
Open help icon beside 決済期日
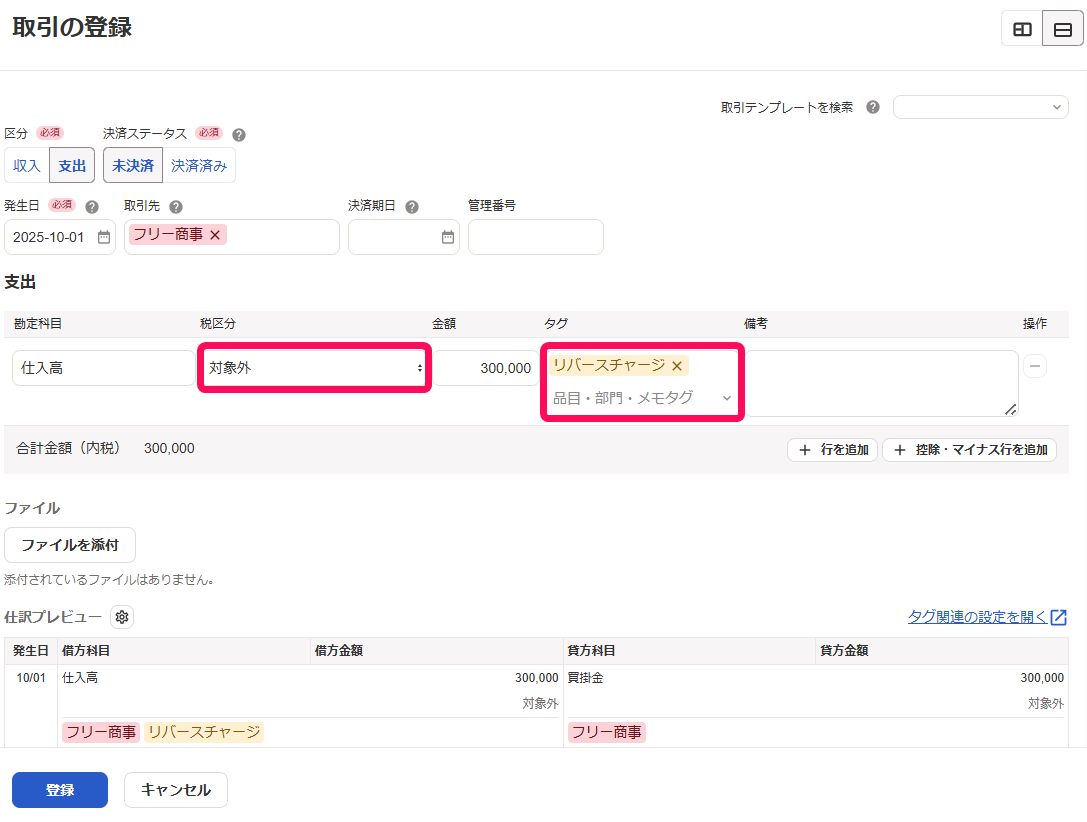point(412,207)
